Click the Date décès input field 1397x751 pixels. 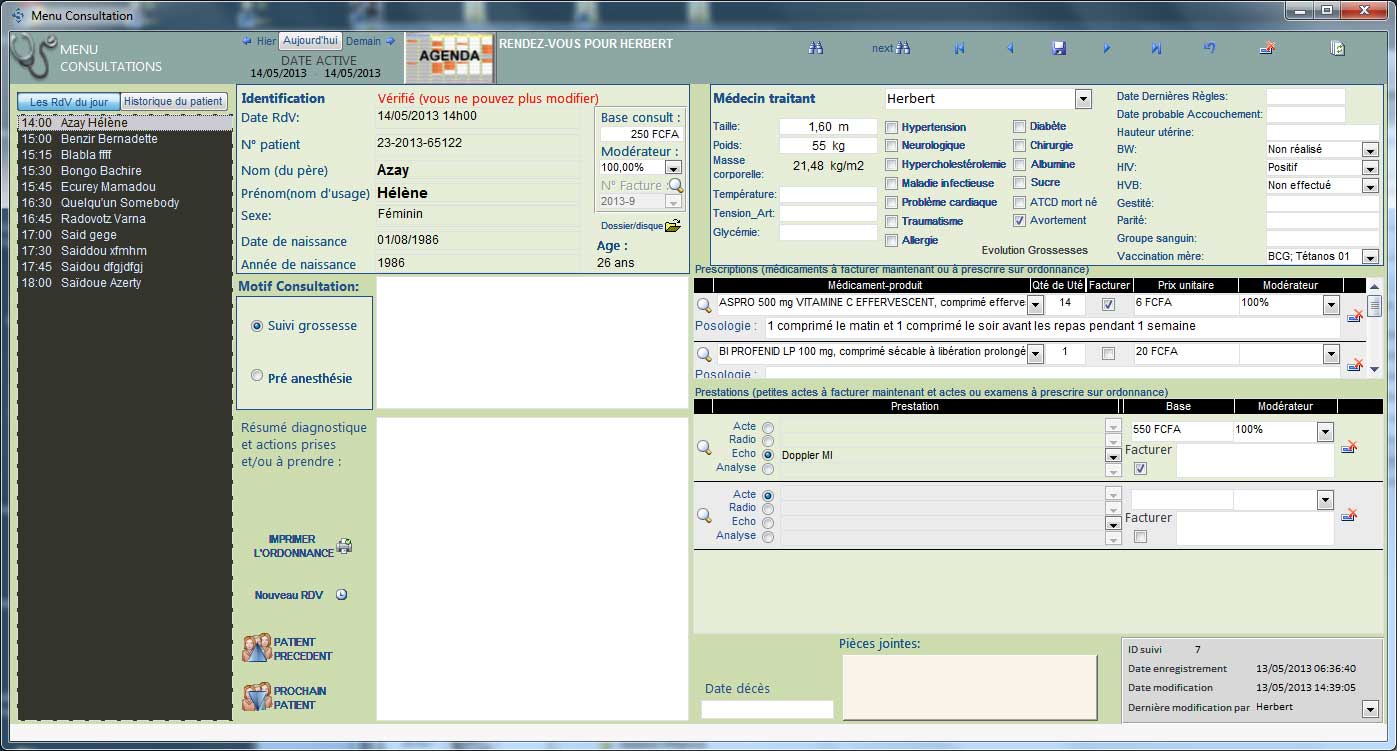[767, 709]
